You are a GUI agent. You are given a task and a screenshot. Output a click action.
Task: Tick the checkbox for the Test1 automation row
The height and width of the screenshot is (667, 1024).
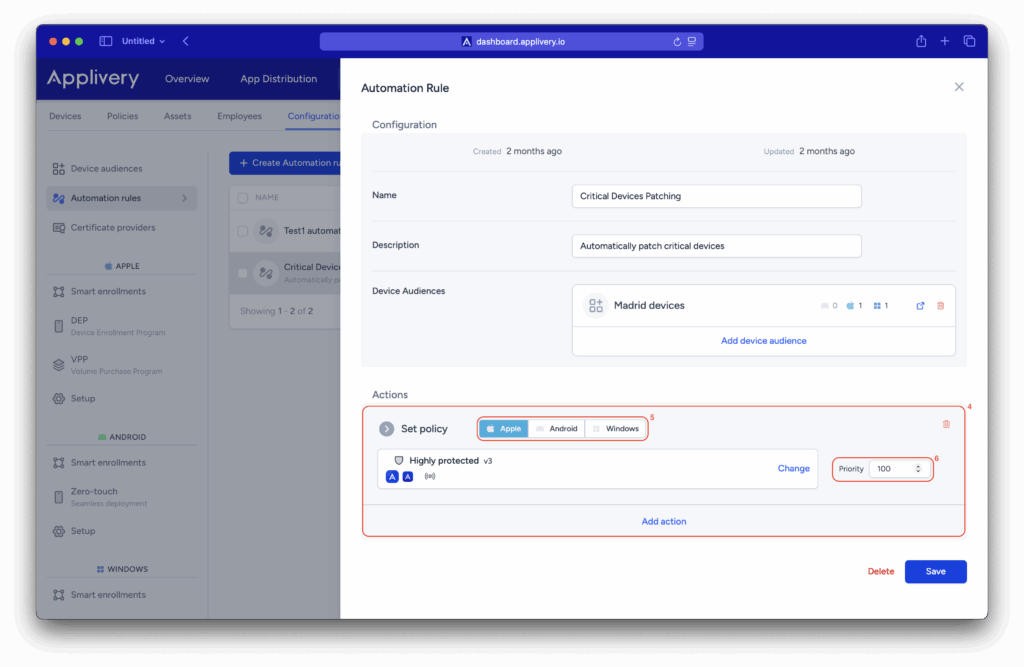242,231
